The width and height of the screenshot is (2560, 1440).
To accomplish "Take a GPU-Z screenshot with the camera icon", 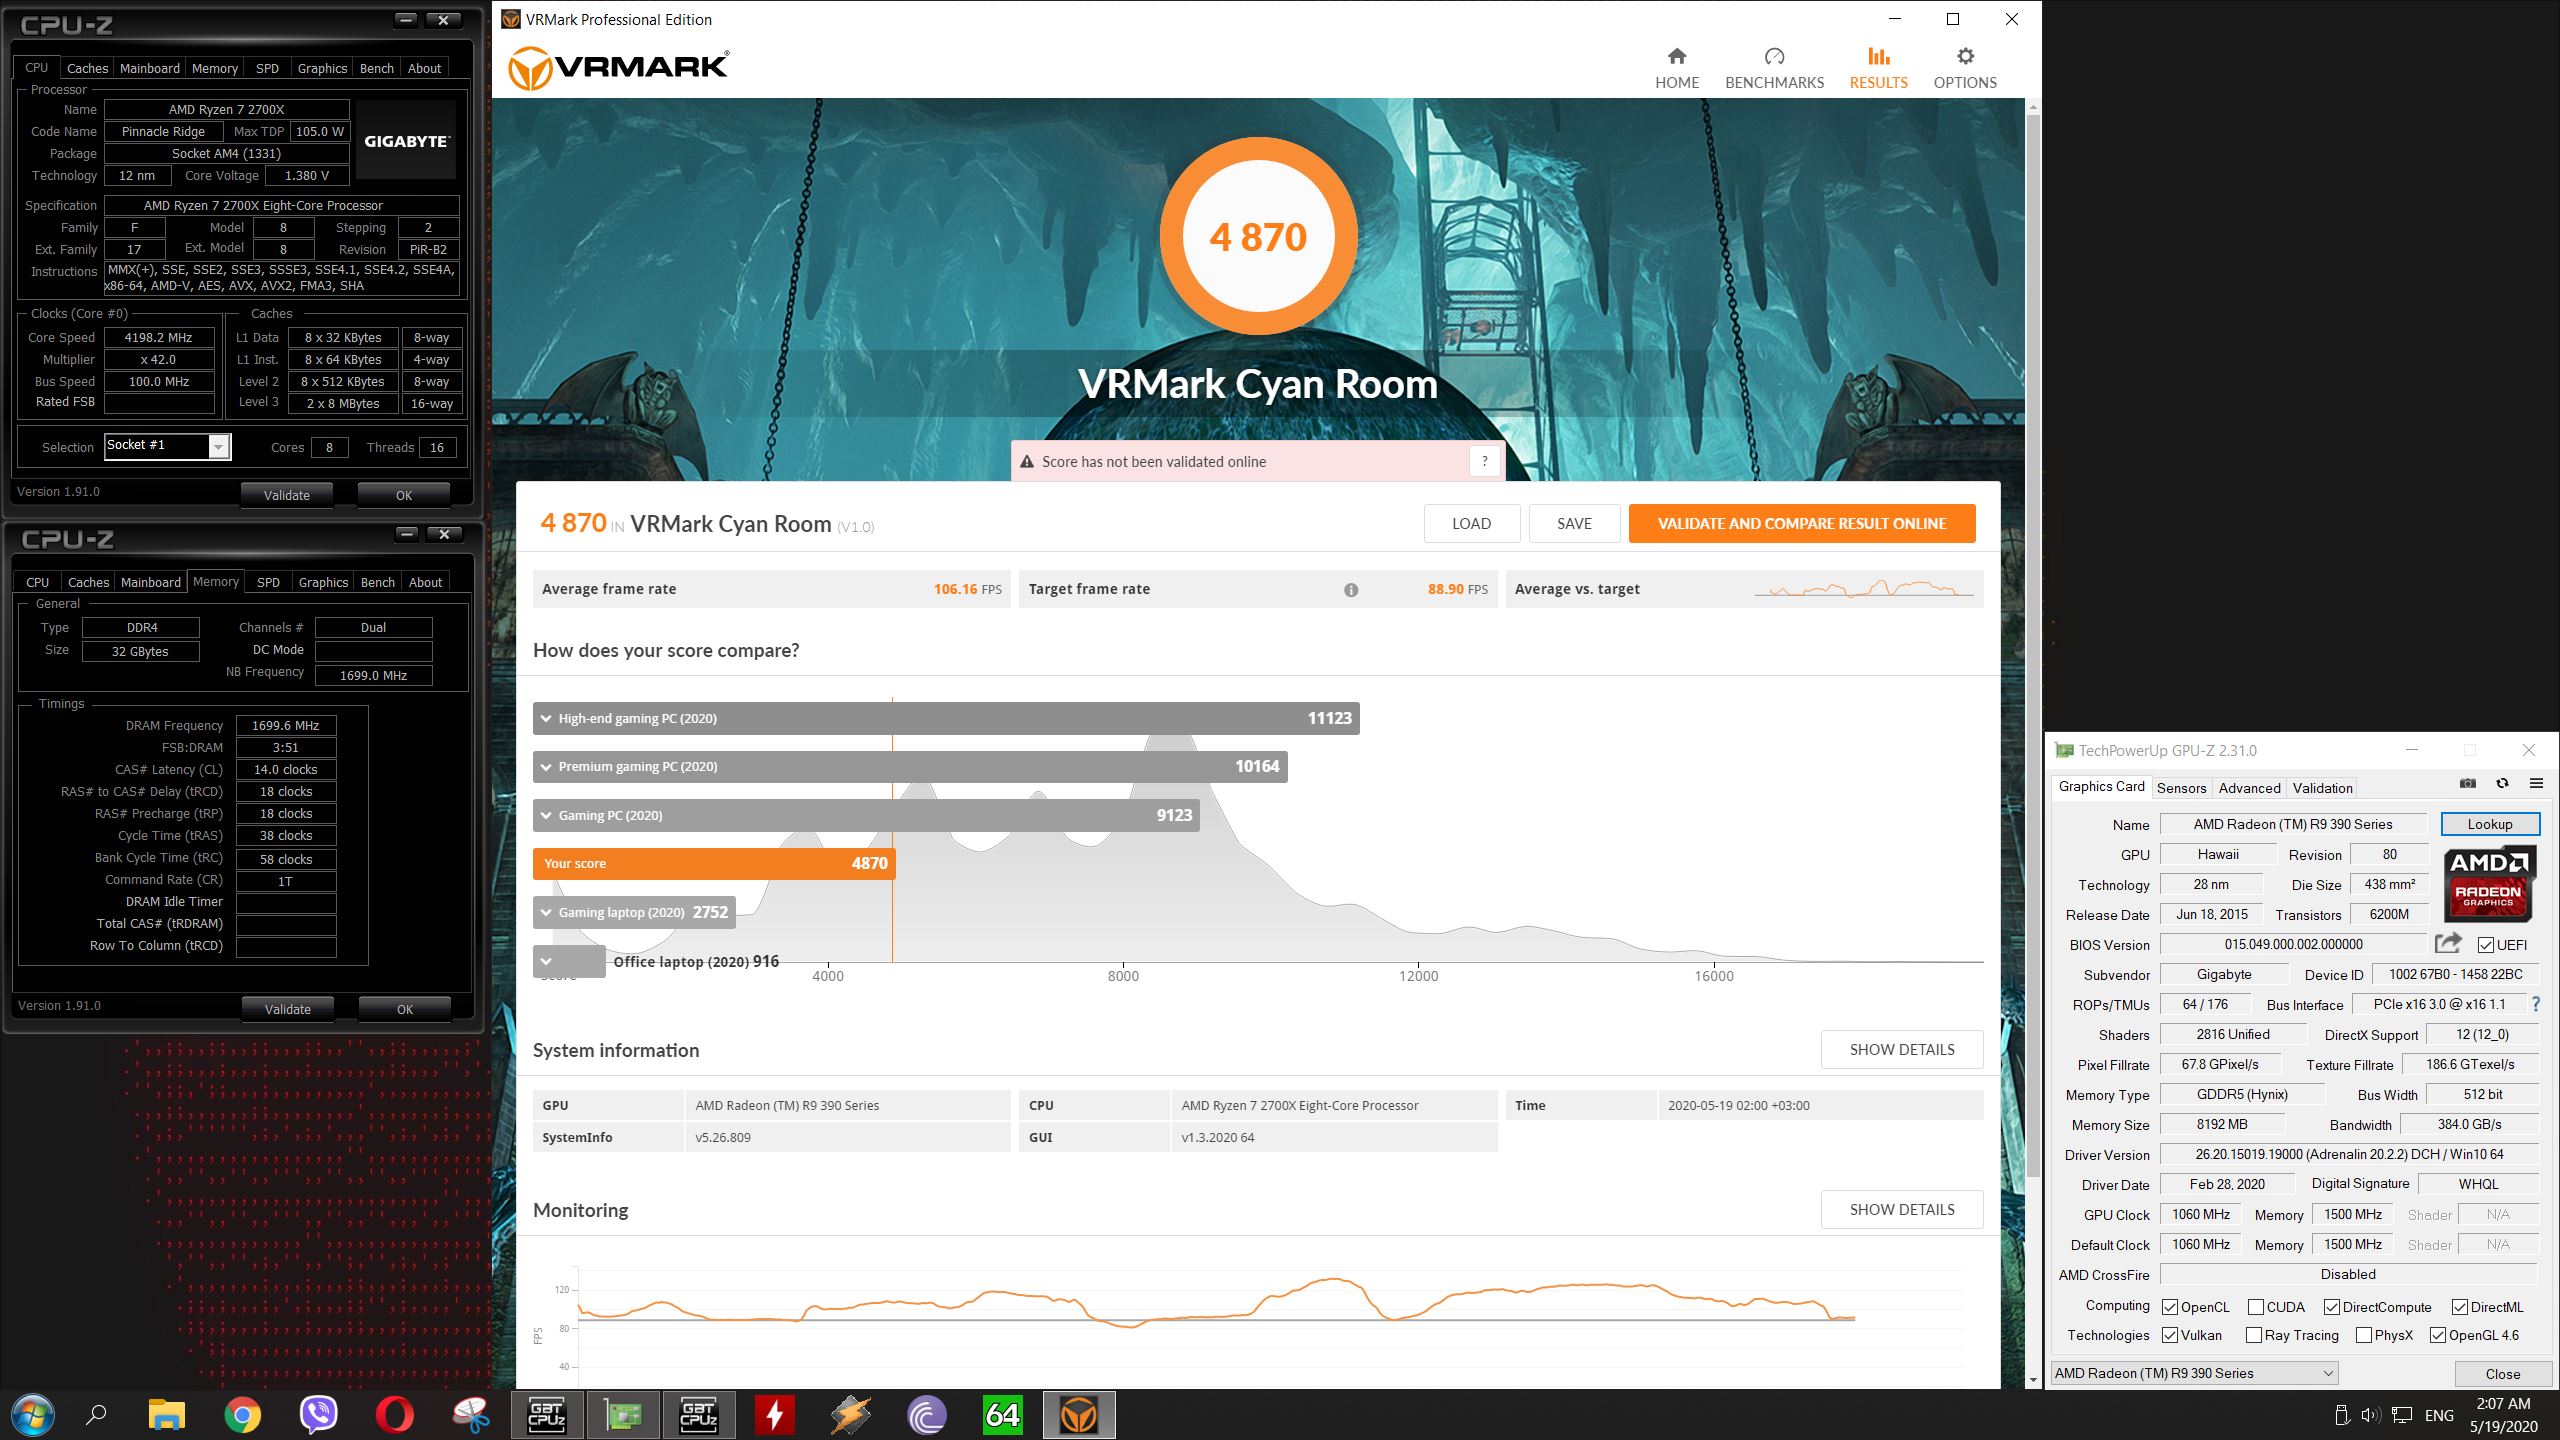I will click(x=2467, y=784).
